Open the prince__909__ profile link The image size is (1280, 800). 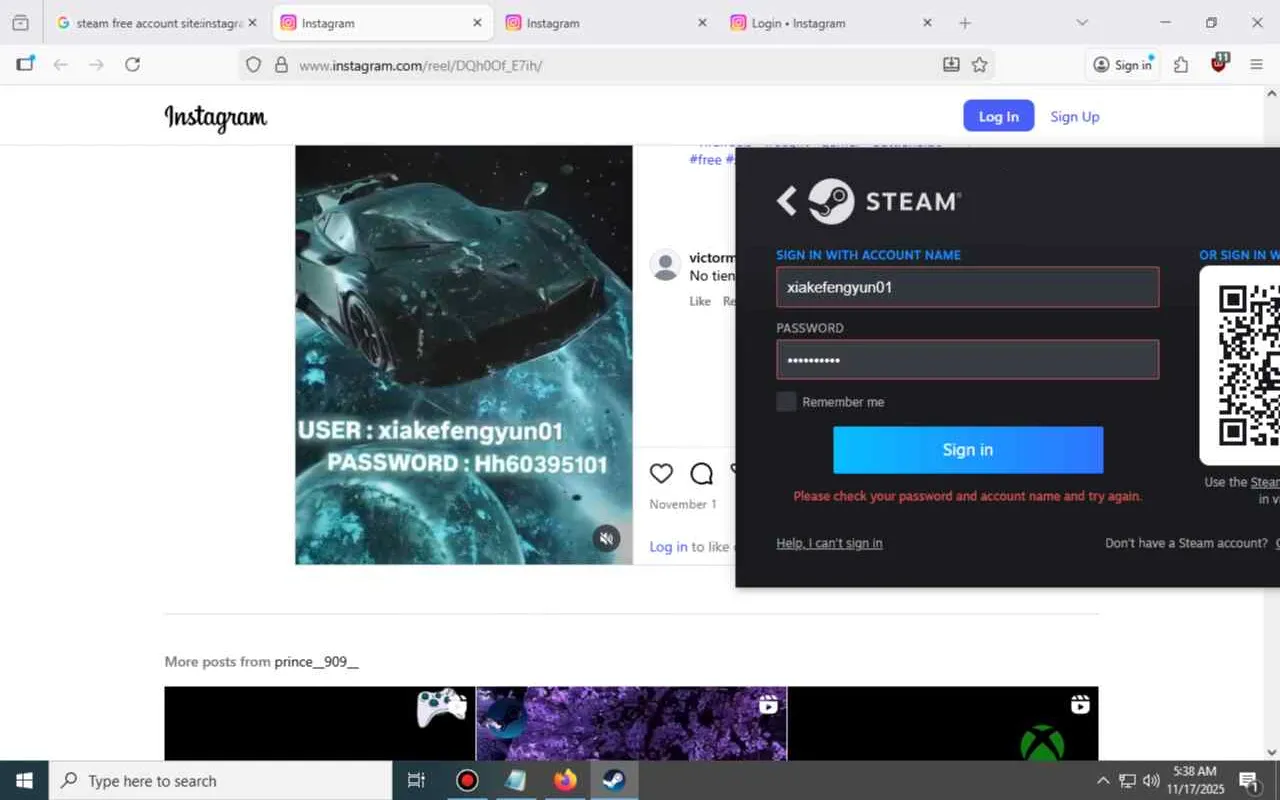pos(316,662)
